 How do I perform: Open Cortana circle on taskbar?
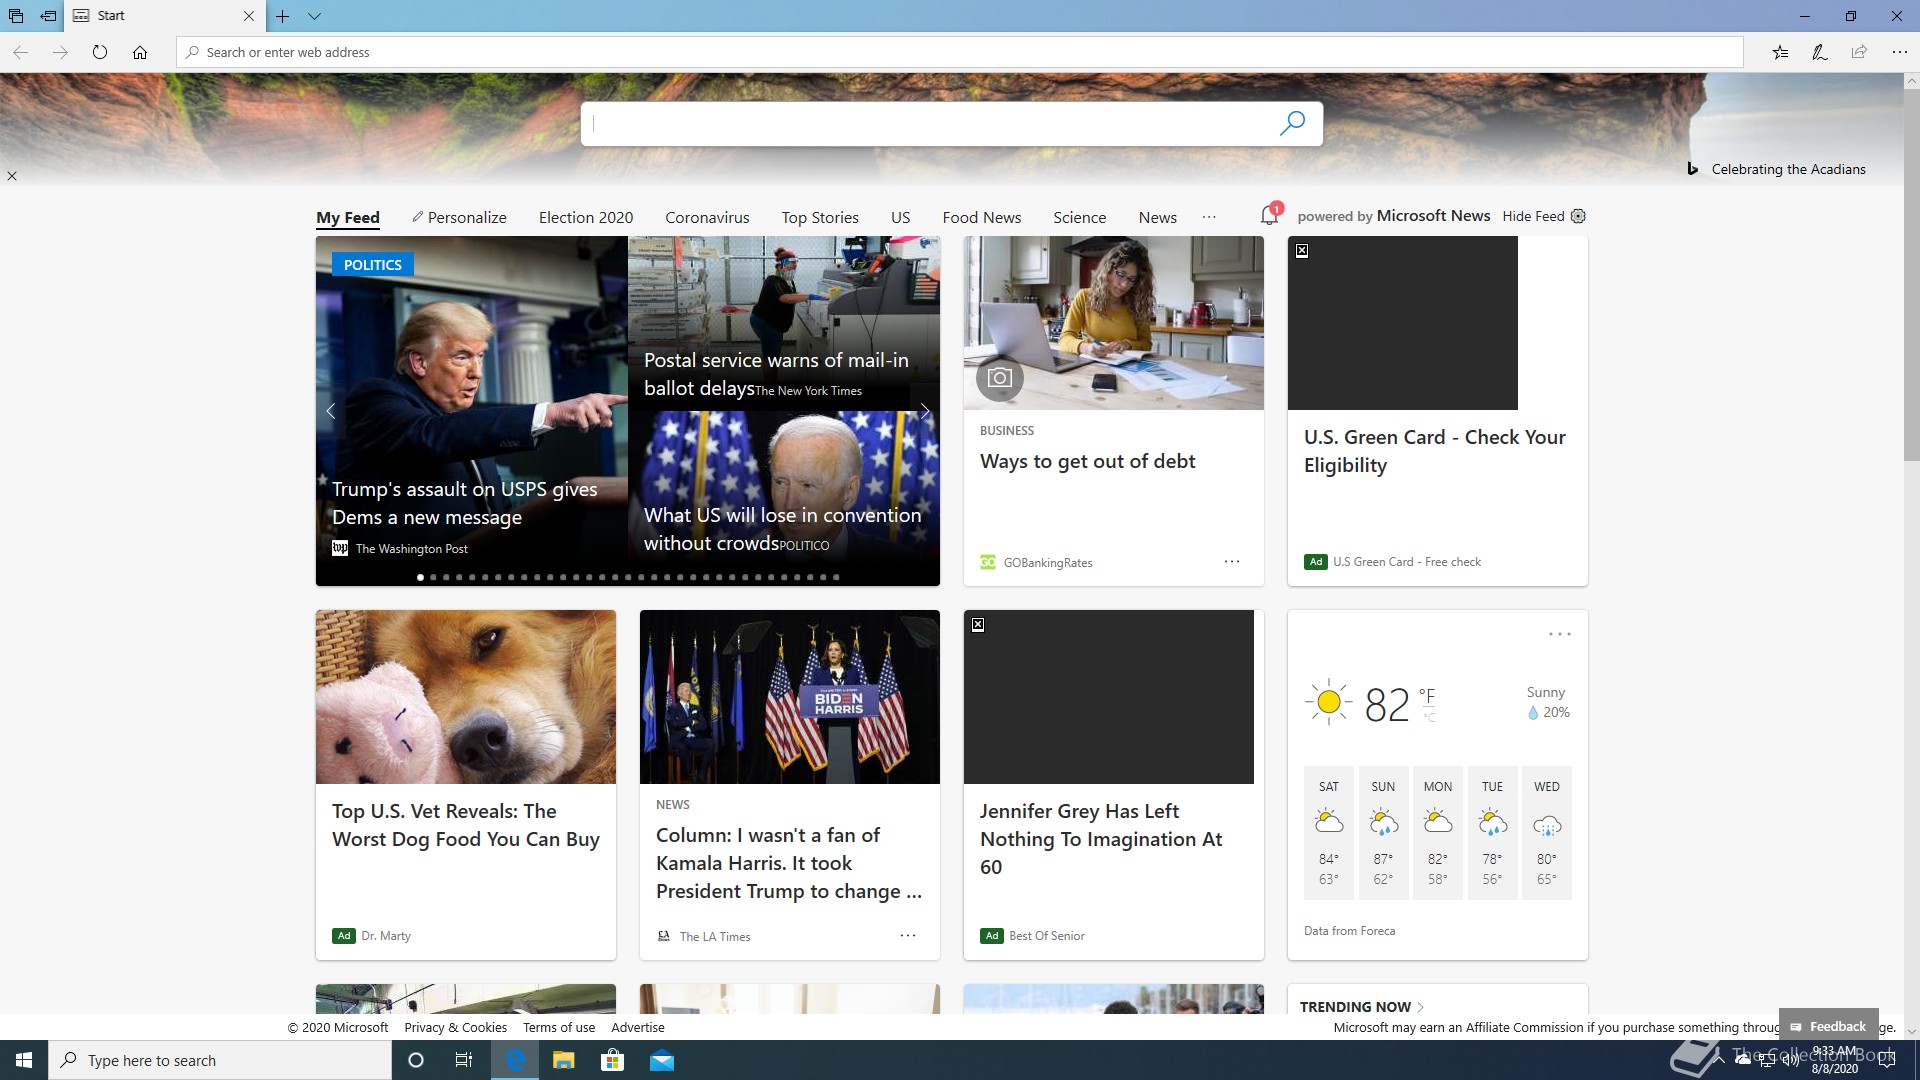click(x=416, y=1060)
